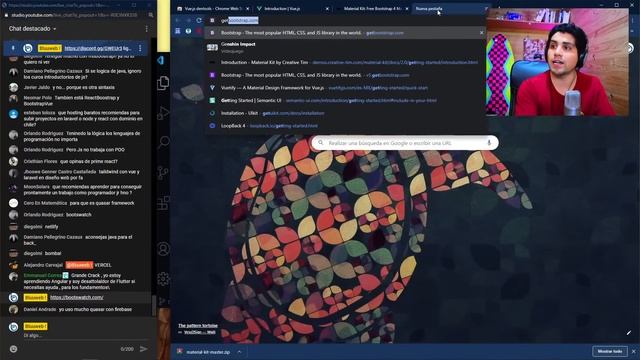Click the pin icon on pinned message
The height and width of the screenshot is (360, 640).
[x=13, y=48]
